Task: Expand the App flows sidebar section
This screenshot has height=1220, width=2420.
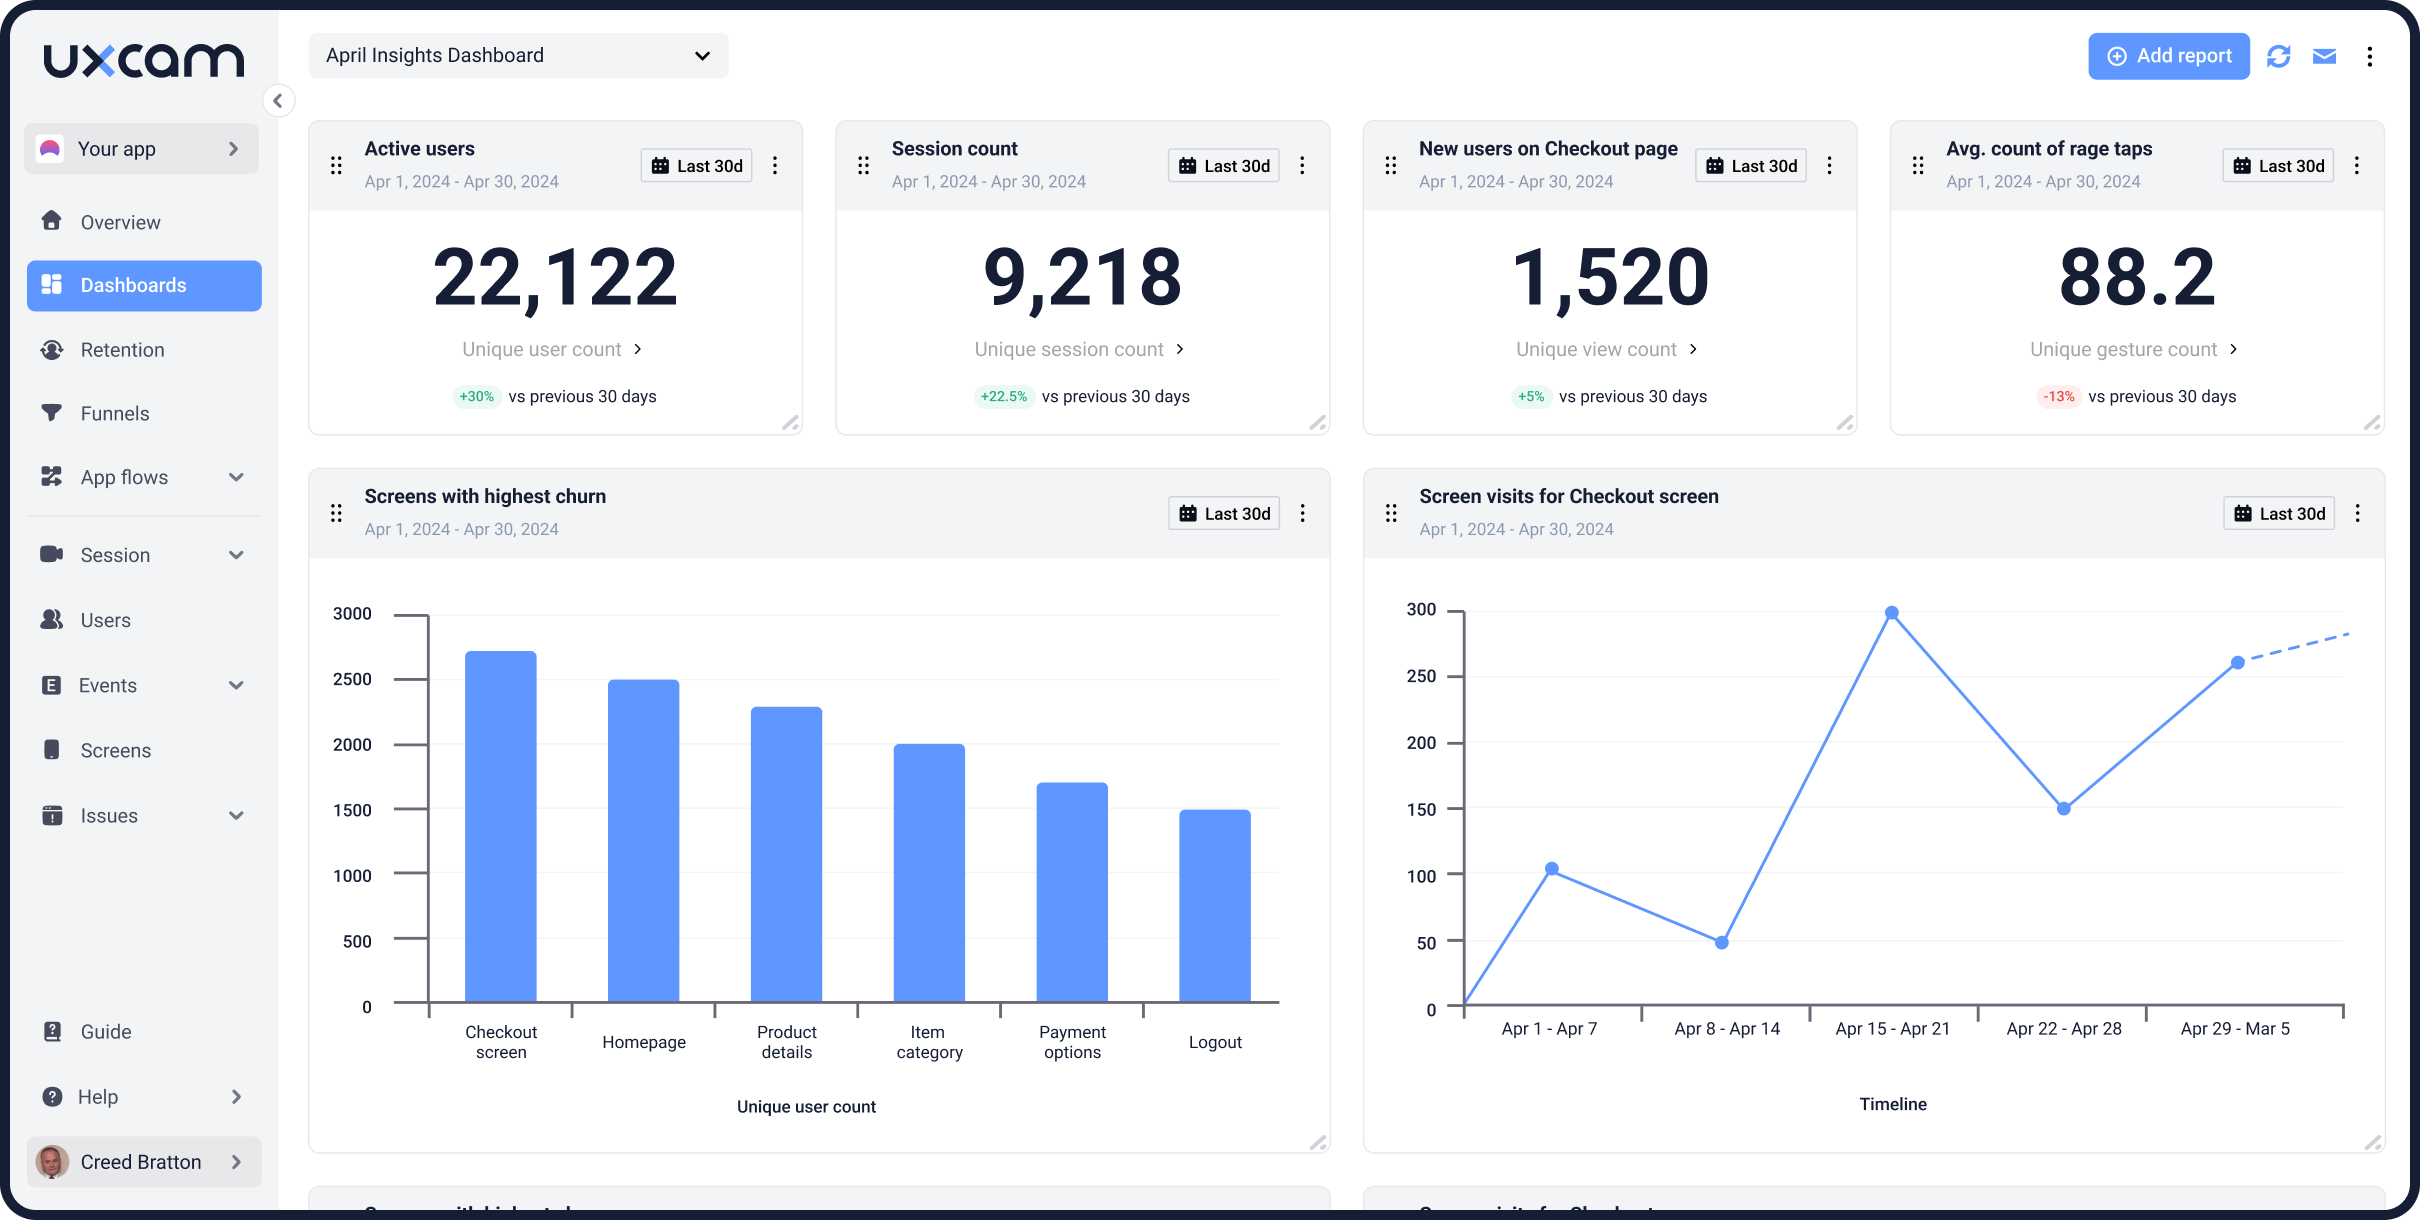Action: click(236, 477)
